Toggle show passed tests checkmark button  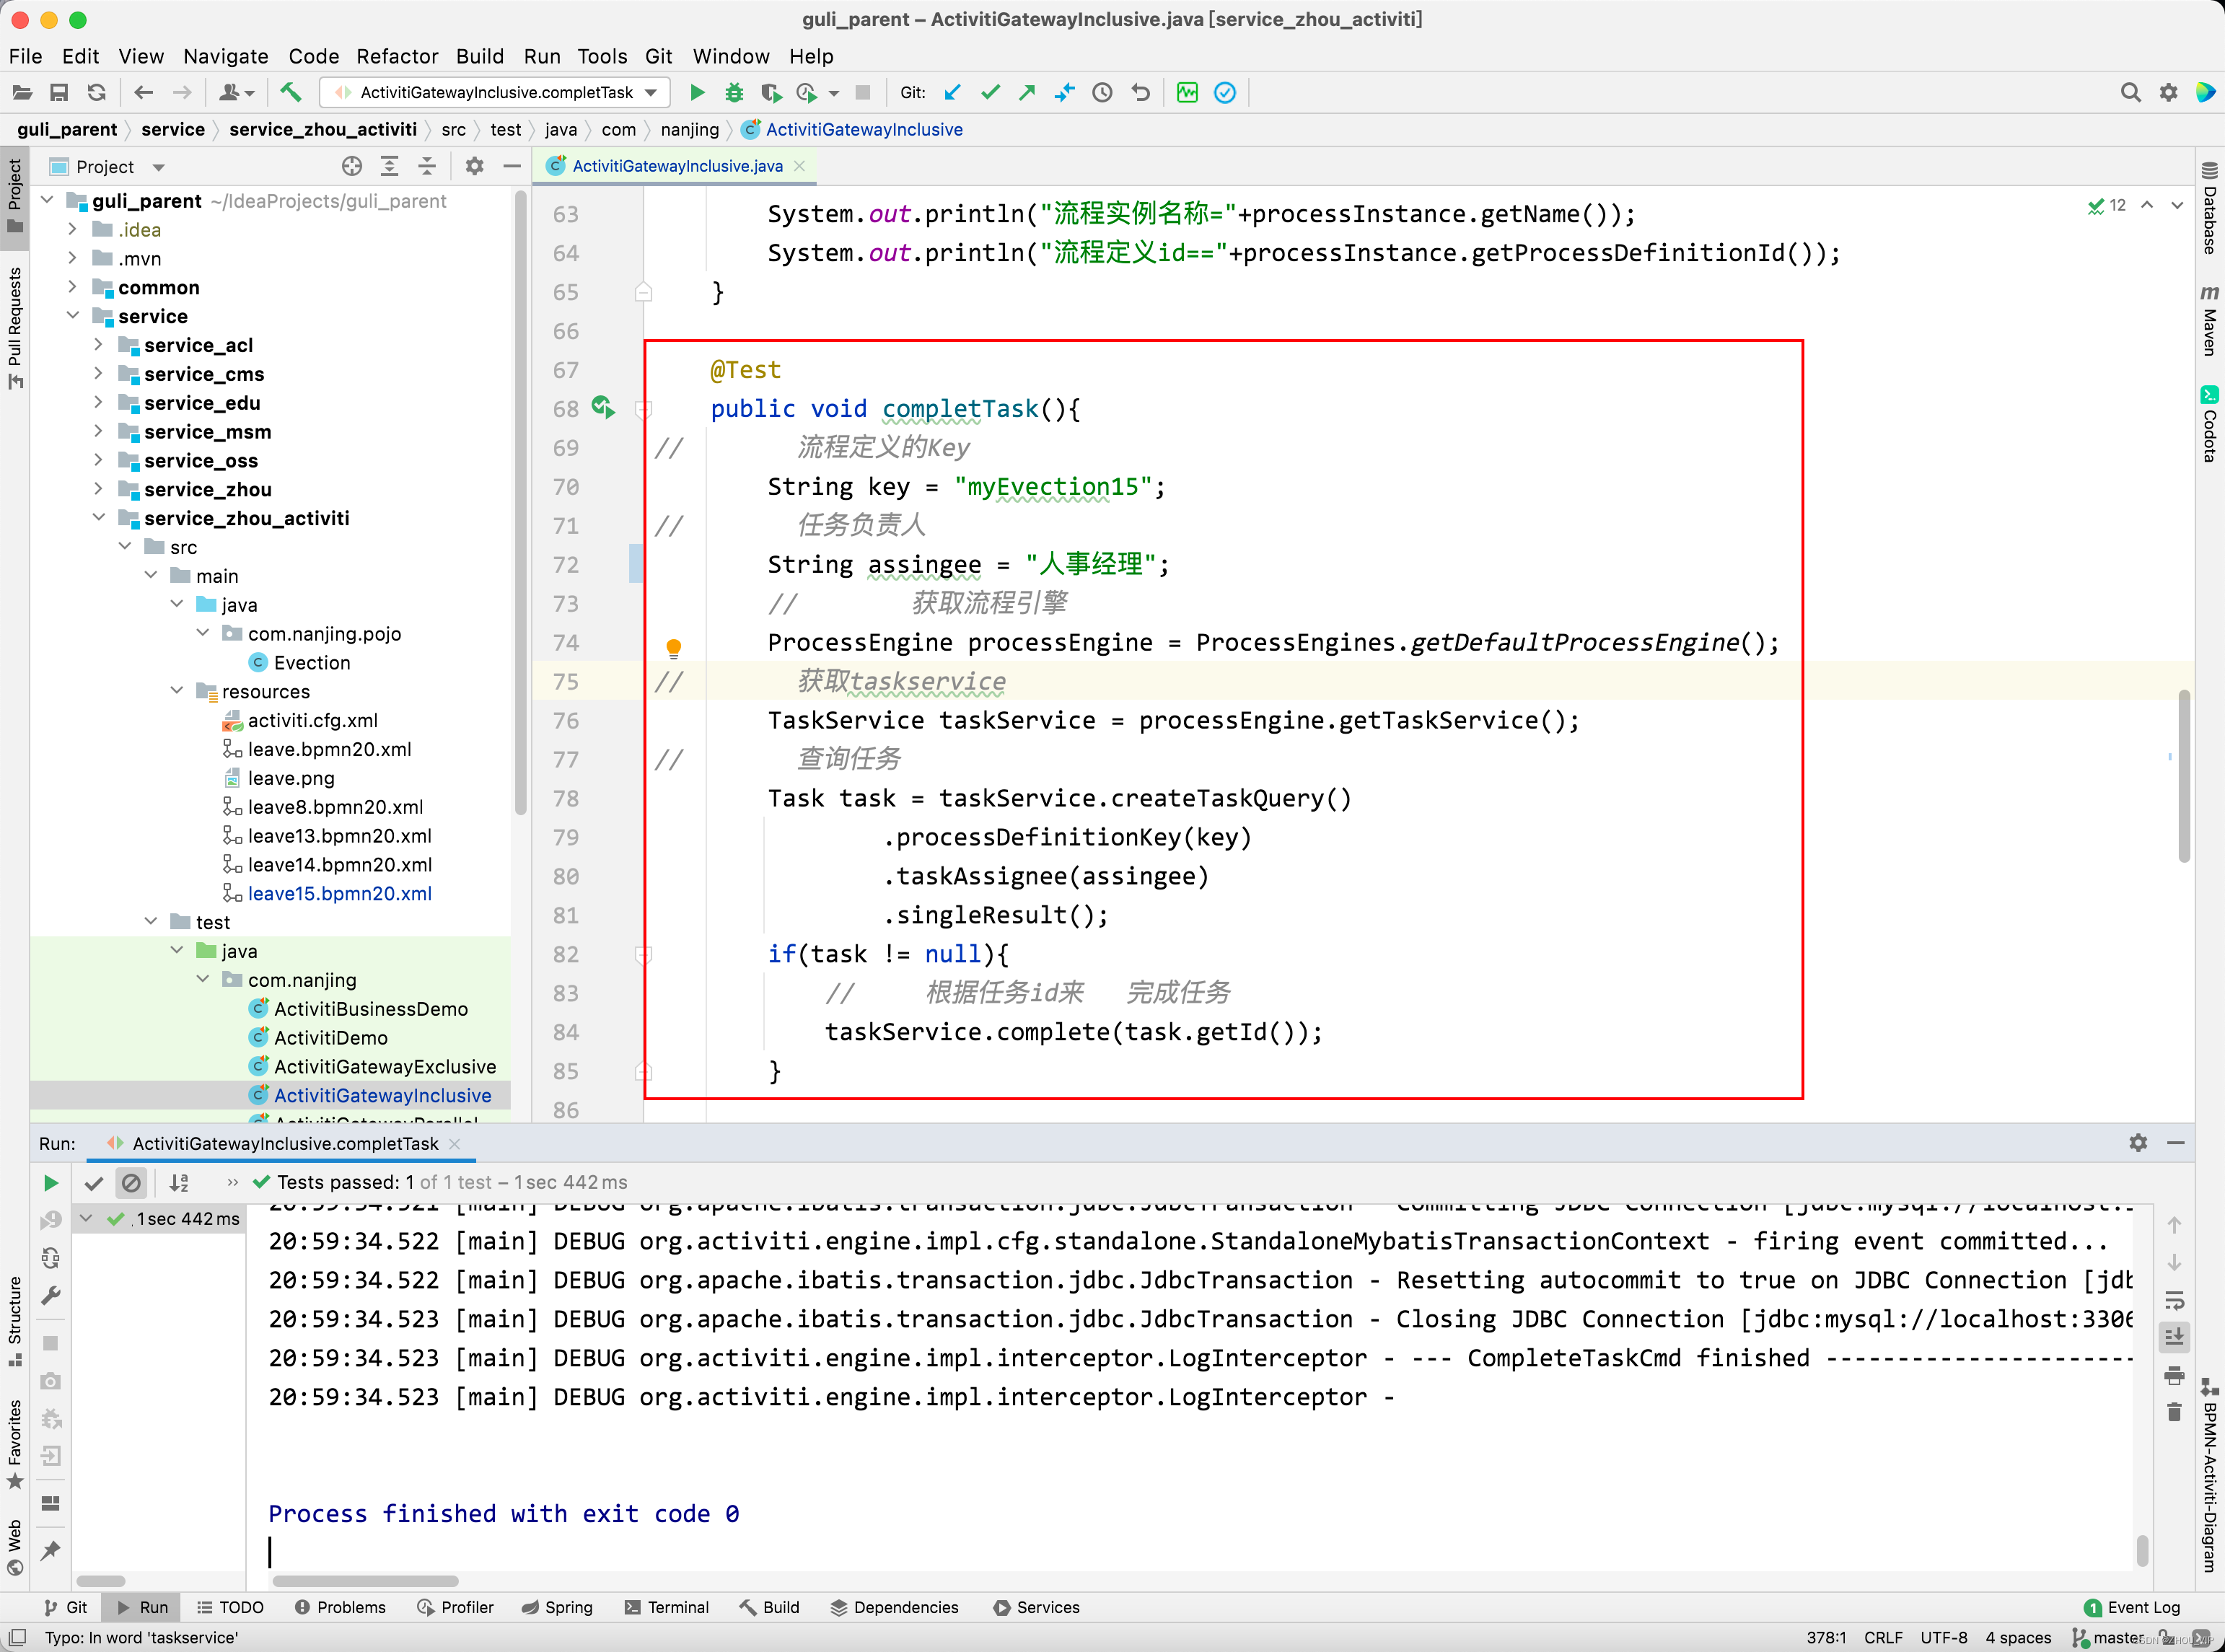tap(94, 1183)
